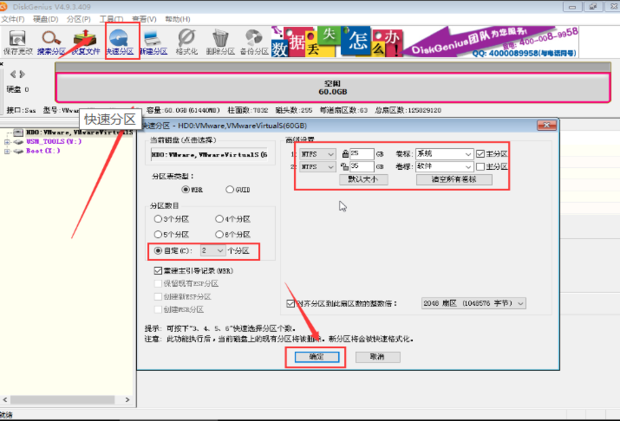The width and height of the screenshot is (620, 421).
Task: Open custom partition count dropdown showing 2
Action: coord(213,251)
